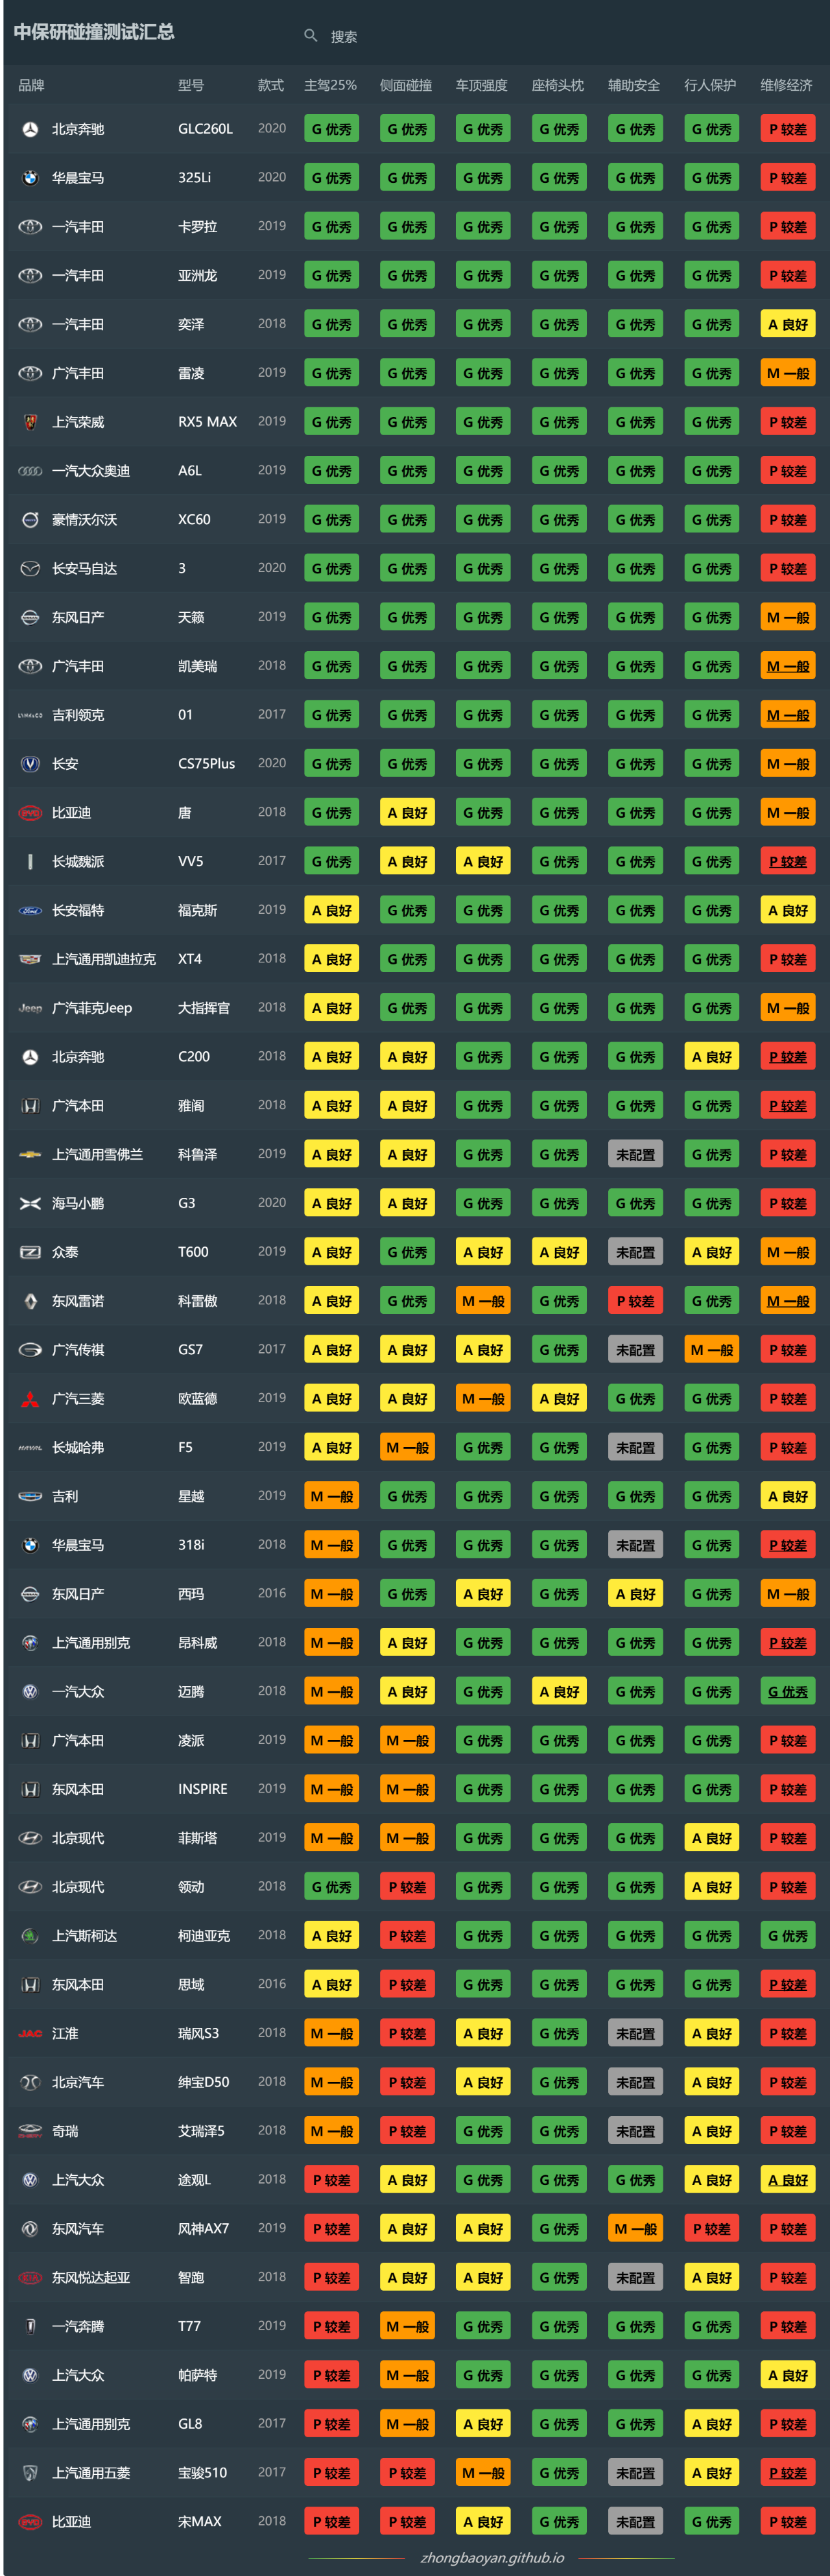Click the 未配置 badge in the 科鲁泽 row
The width and height of the screenshot is (830, 2576).
[636, 1155]
